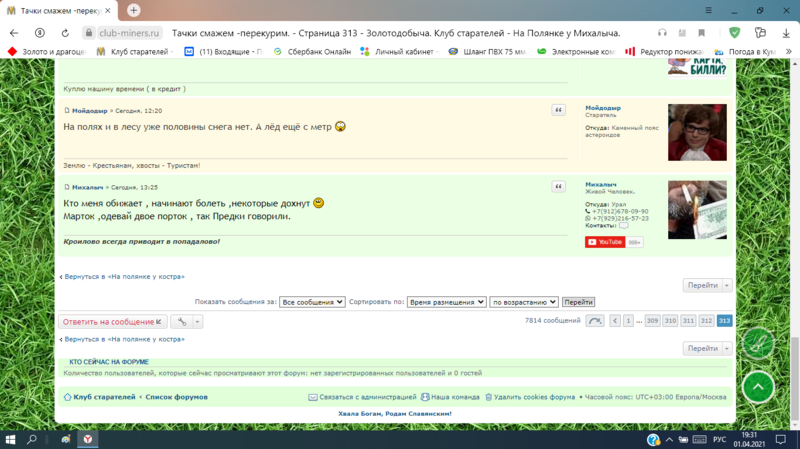This screenshot has height=449, width=800.
Task: Click the reader mode icon in the address bar
Action: point(682,33)
